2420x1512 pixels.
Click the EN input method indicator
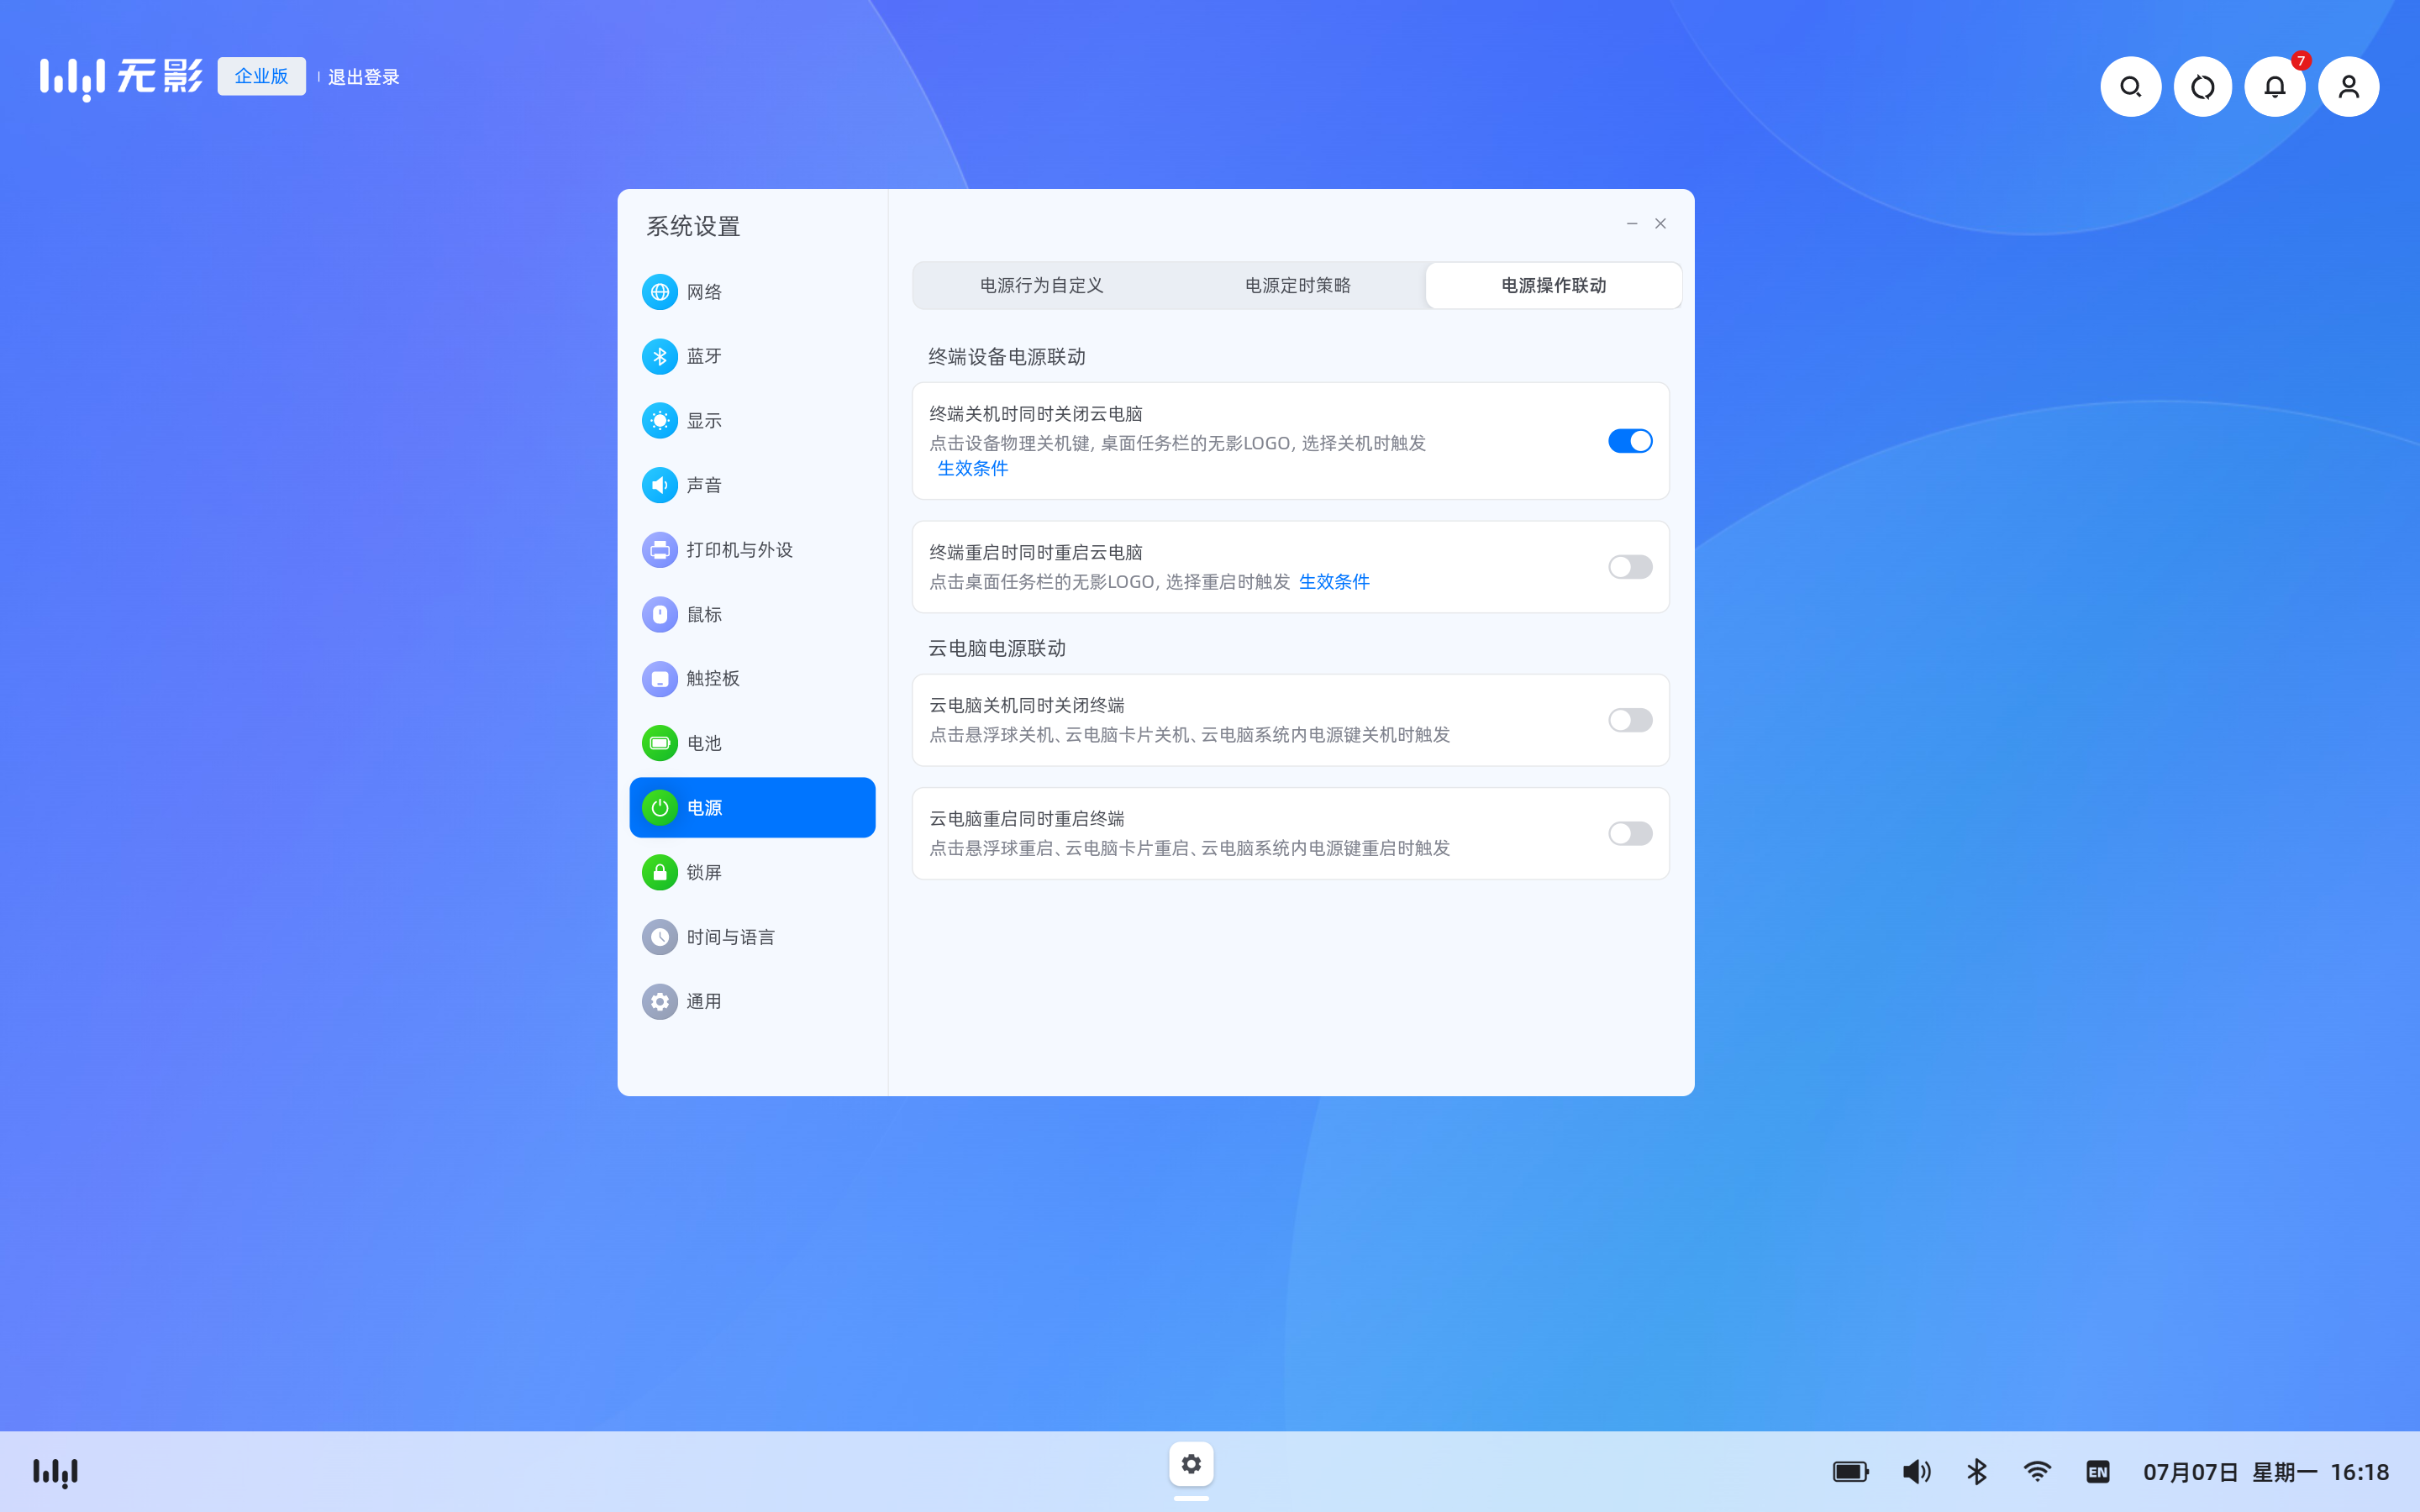tap(2097, 1471)
